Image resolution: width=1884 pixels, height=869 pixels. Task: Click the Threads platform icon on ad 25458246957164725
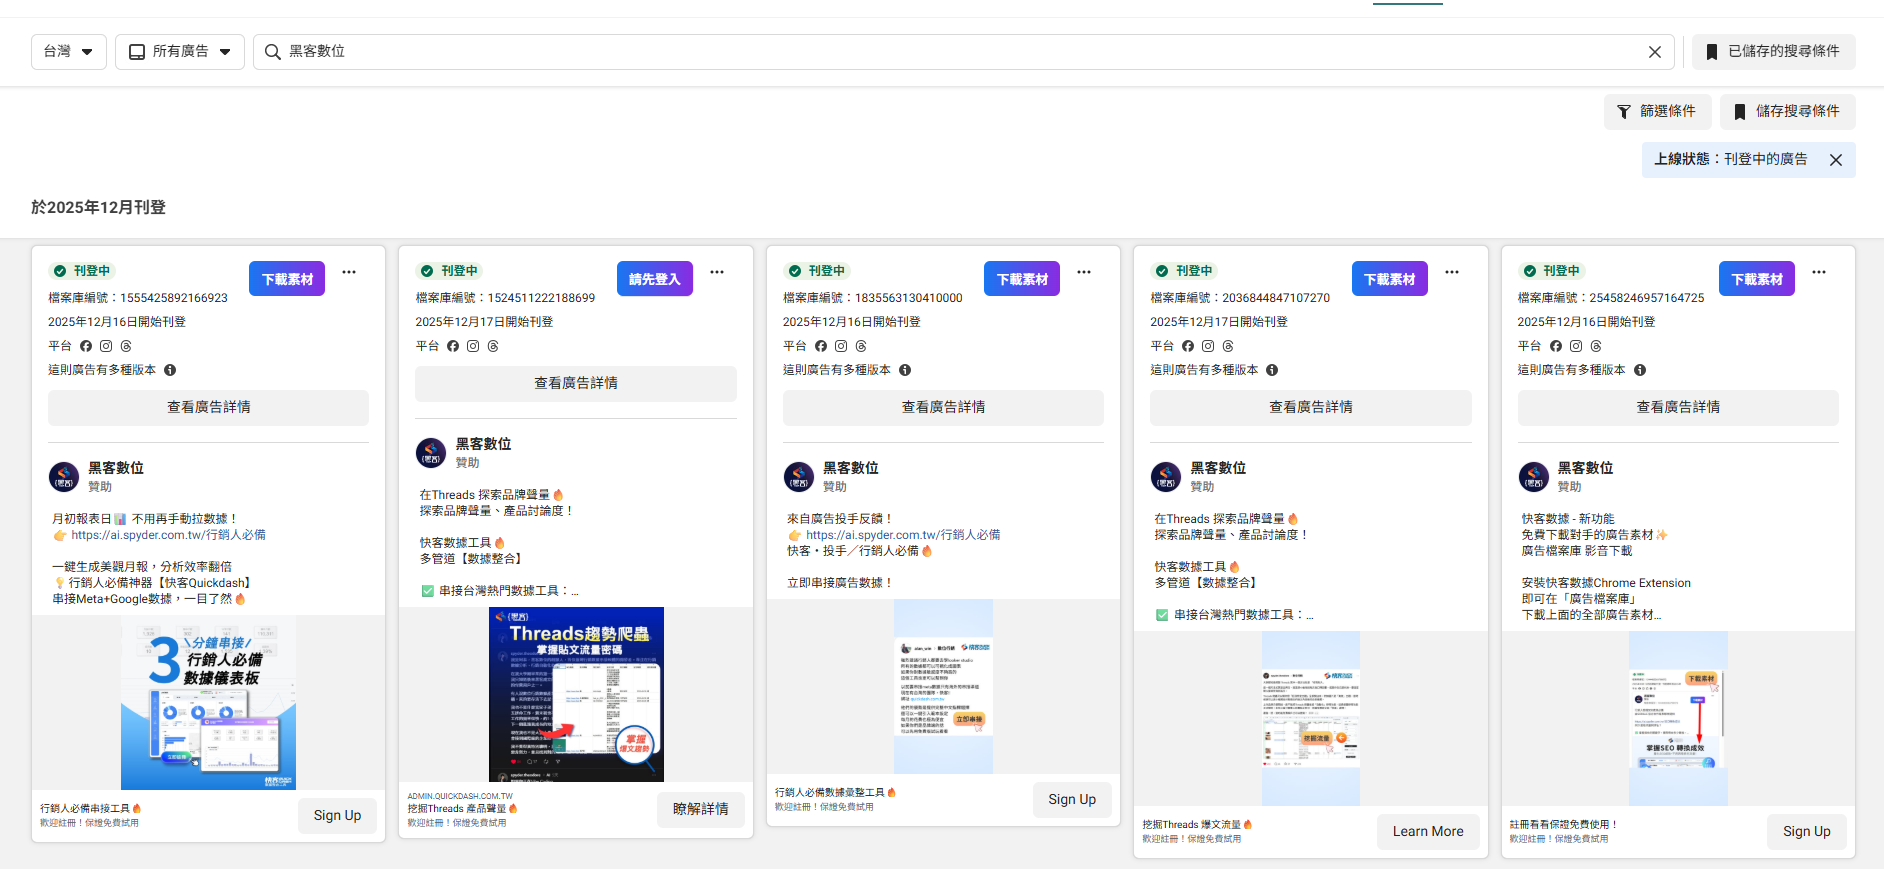pyautogui.click(x=1596, y=346)
